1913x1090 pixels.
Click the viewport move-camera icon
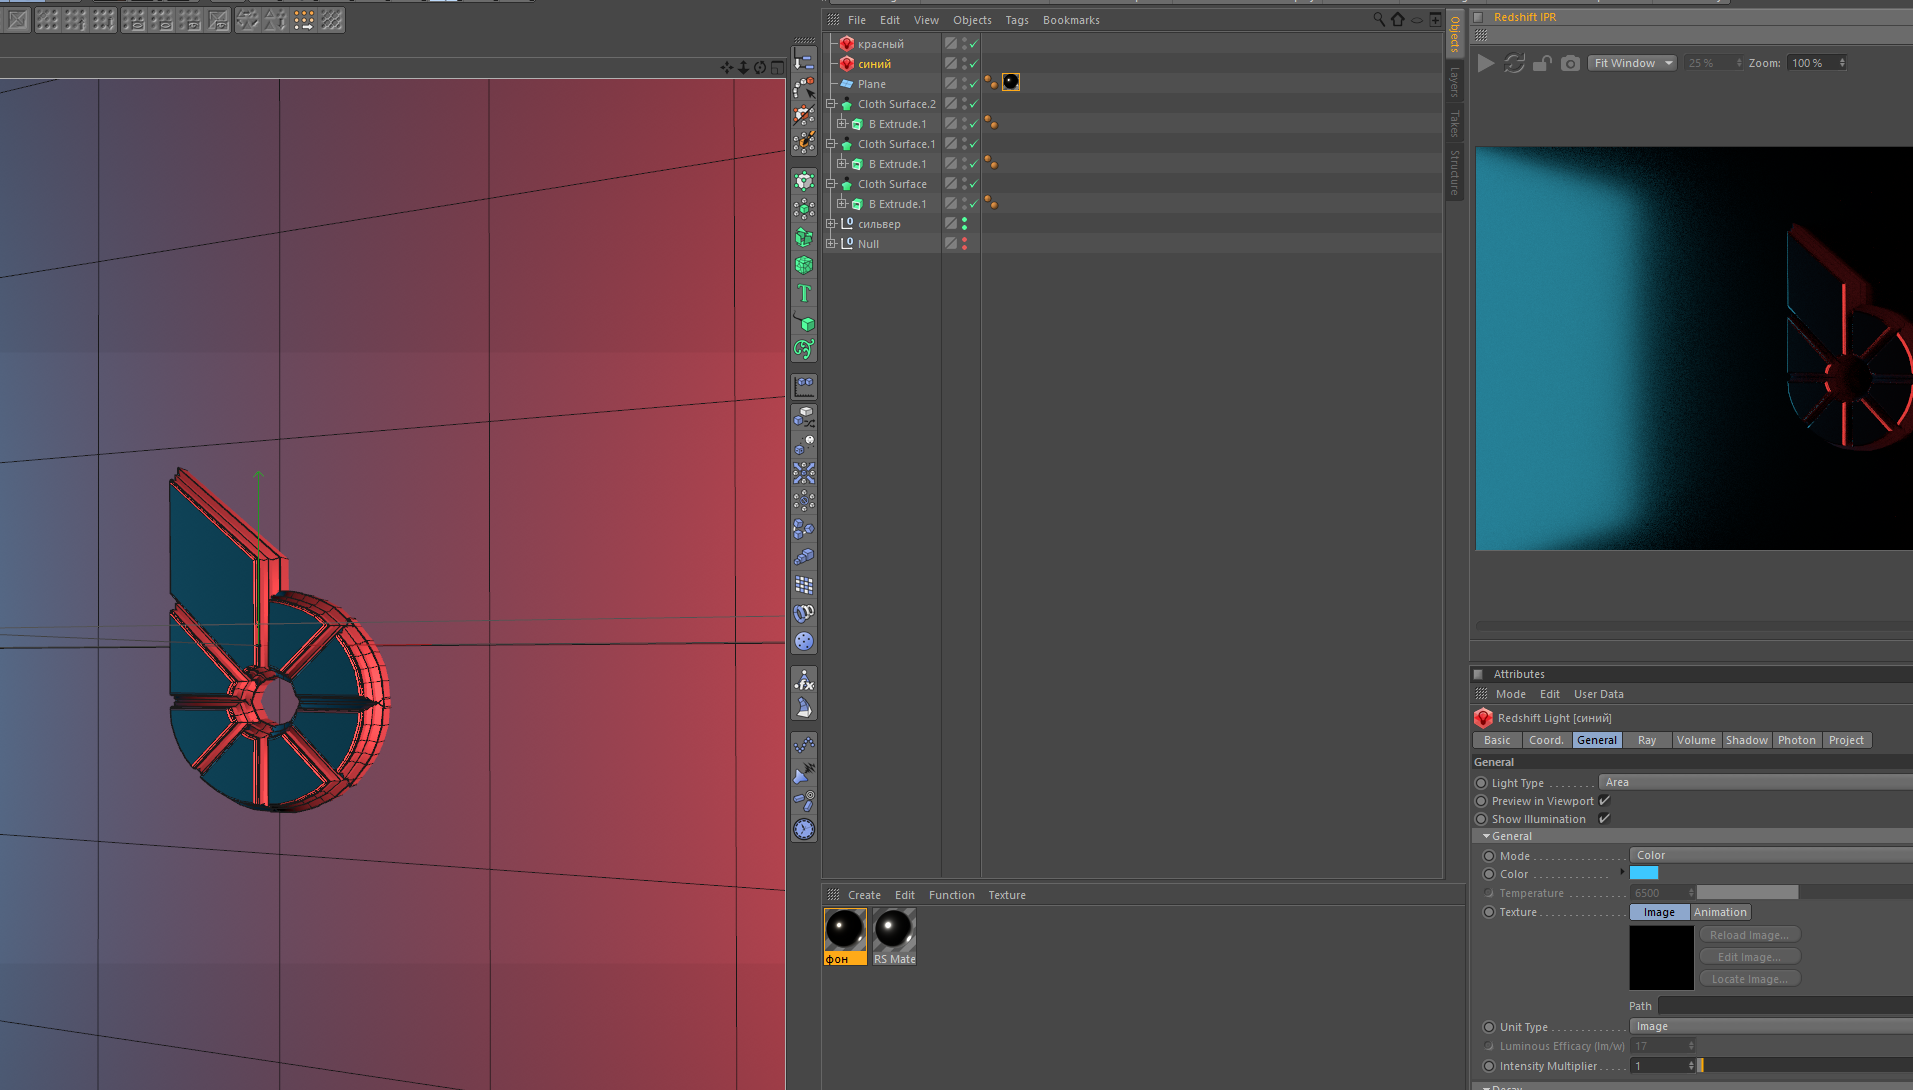(727, 67)
